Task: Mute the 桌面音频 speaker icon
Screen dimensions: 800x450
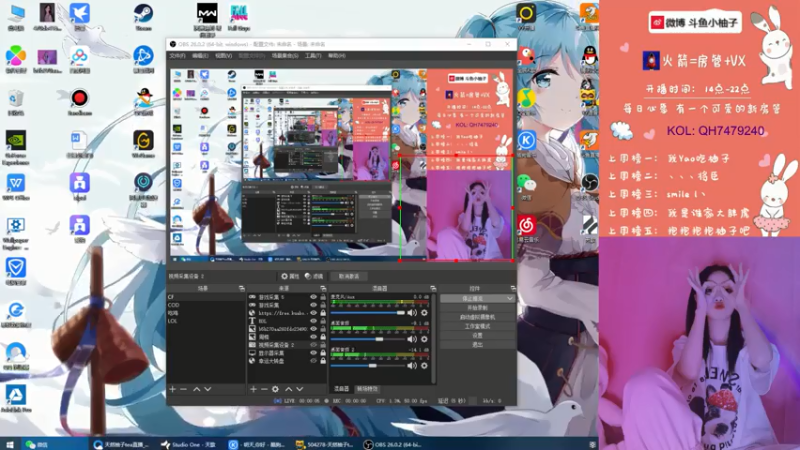Action: tap(412, 339)
